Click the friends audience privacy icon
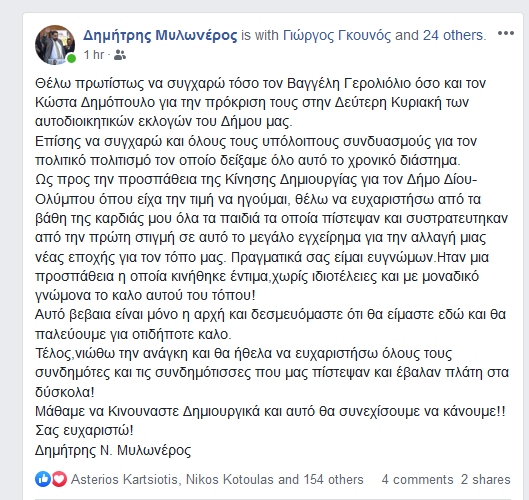This screenshot has width=529, height=500. (119, 55)
